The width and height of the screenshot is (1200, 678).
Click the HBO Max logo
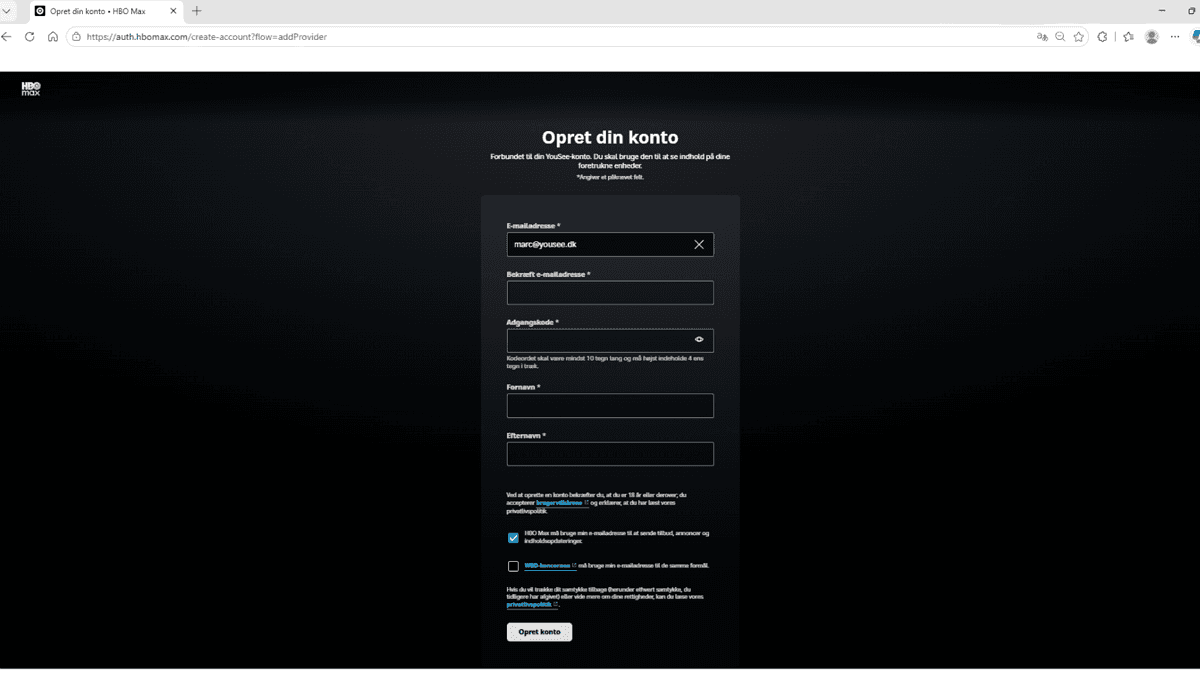tap(31, 89)
